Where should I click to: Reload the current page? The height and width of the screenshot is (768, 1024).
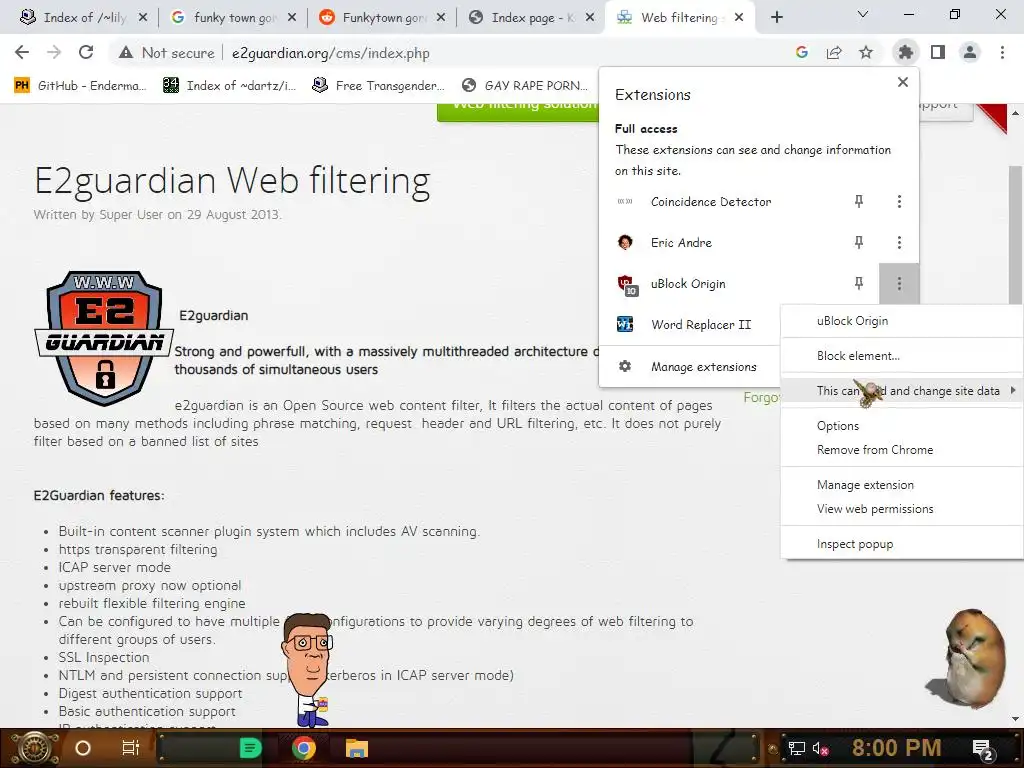(x=86, y=52)
